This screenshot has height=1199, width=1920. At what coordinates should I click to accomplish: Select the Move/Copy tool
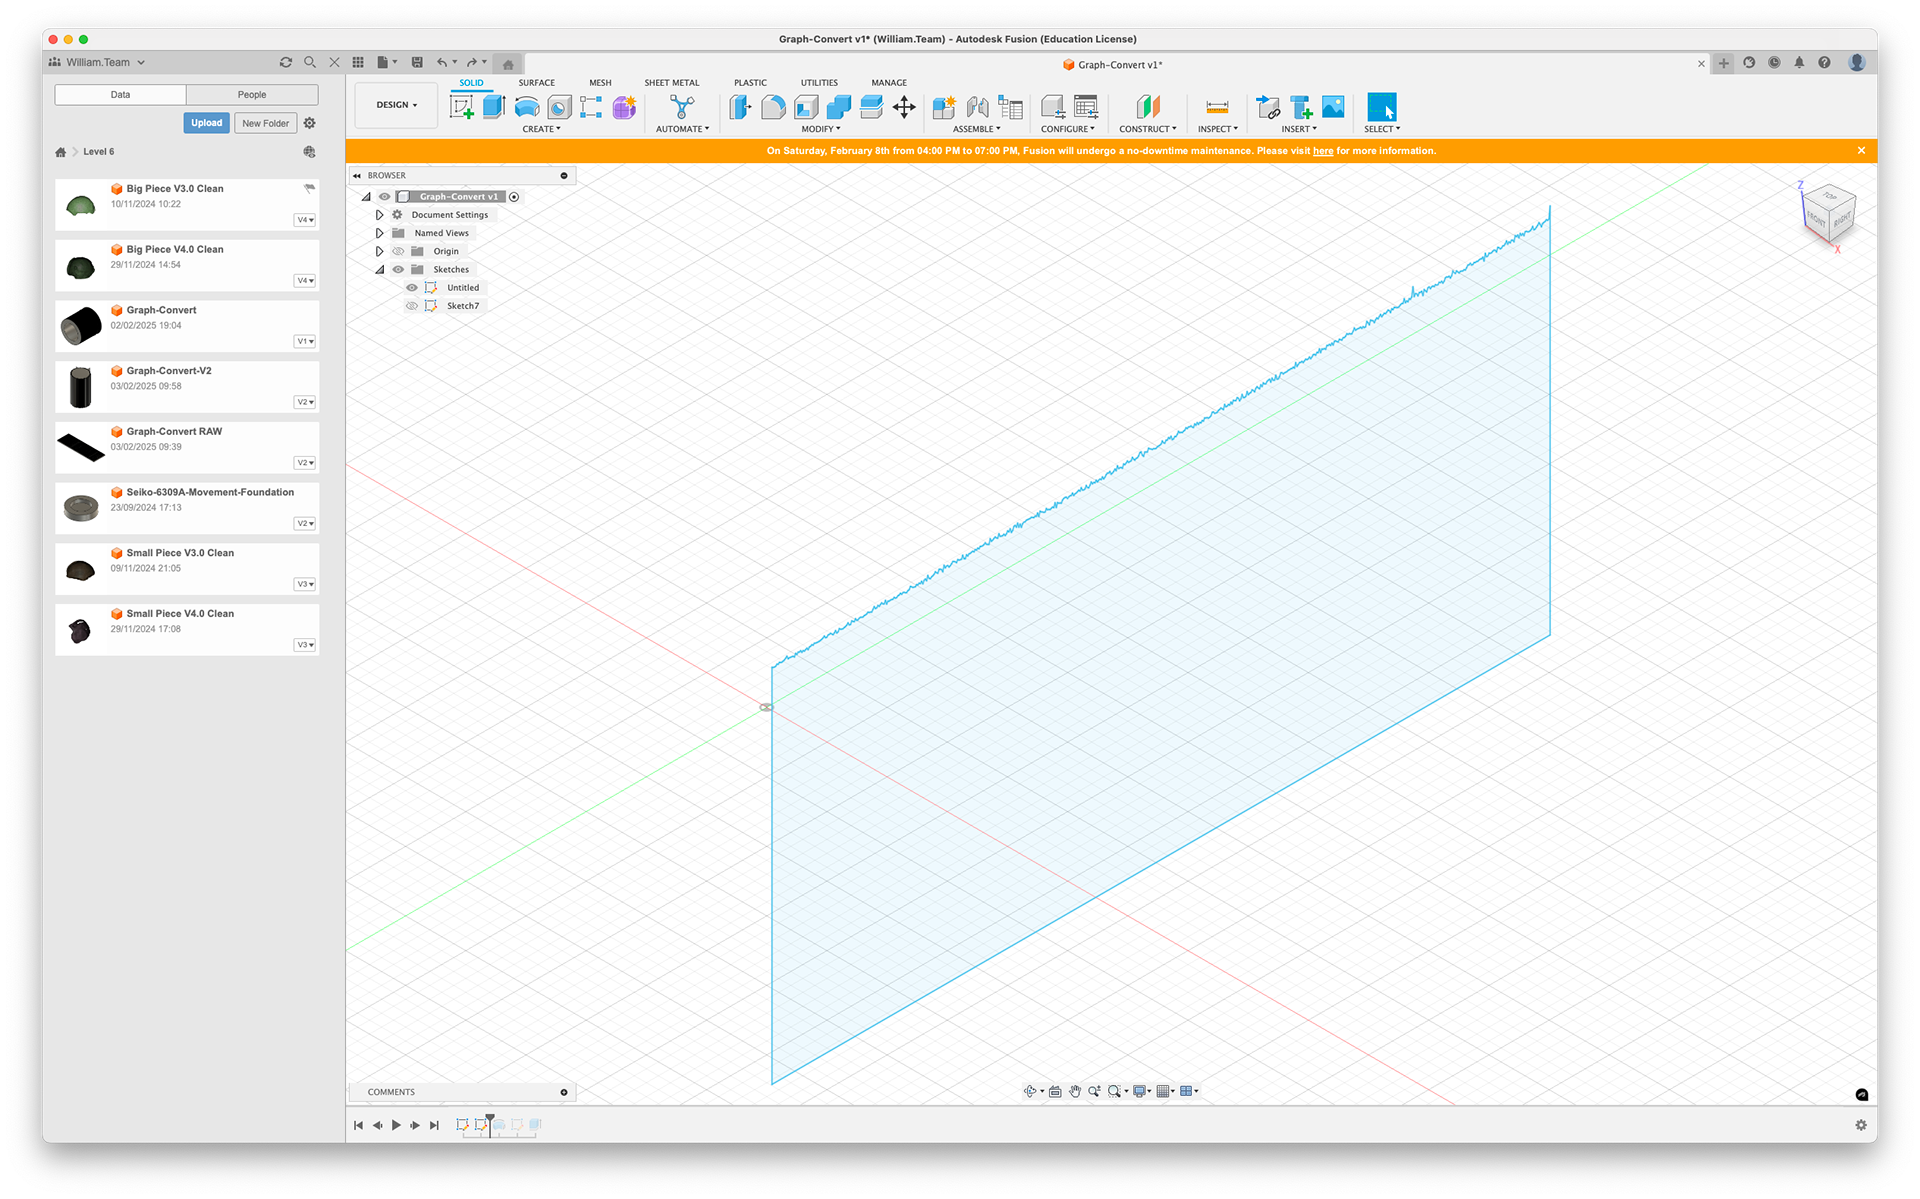pos(904,107)
